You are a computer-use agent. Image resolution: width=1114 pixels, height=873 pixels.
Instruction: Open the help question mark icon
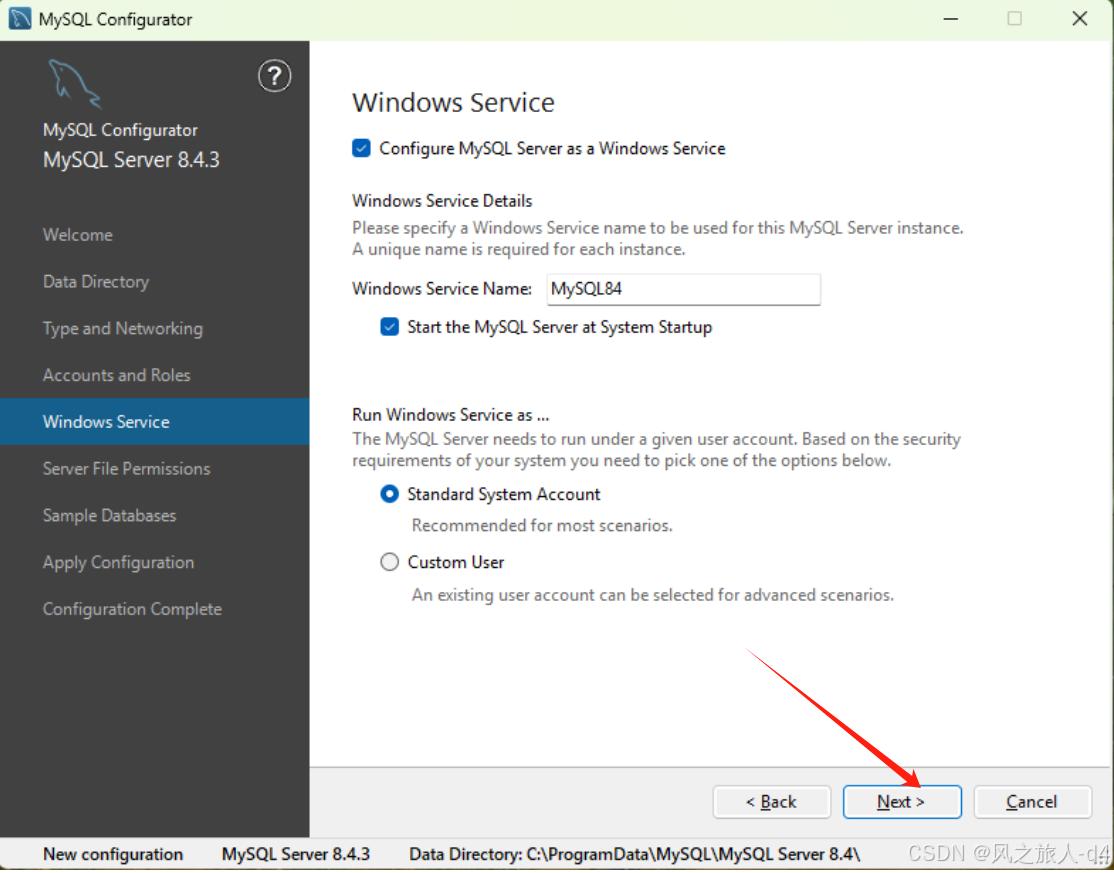(x=274, y=76)
